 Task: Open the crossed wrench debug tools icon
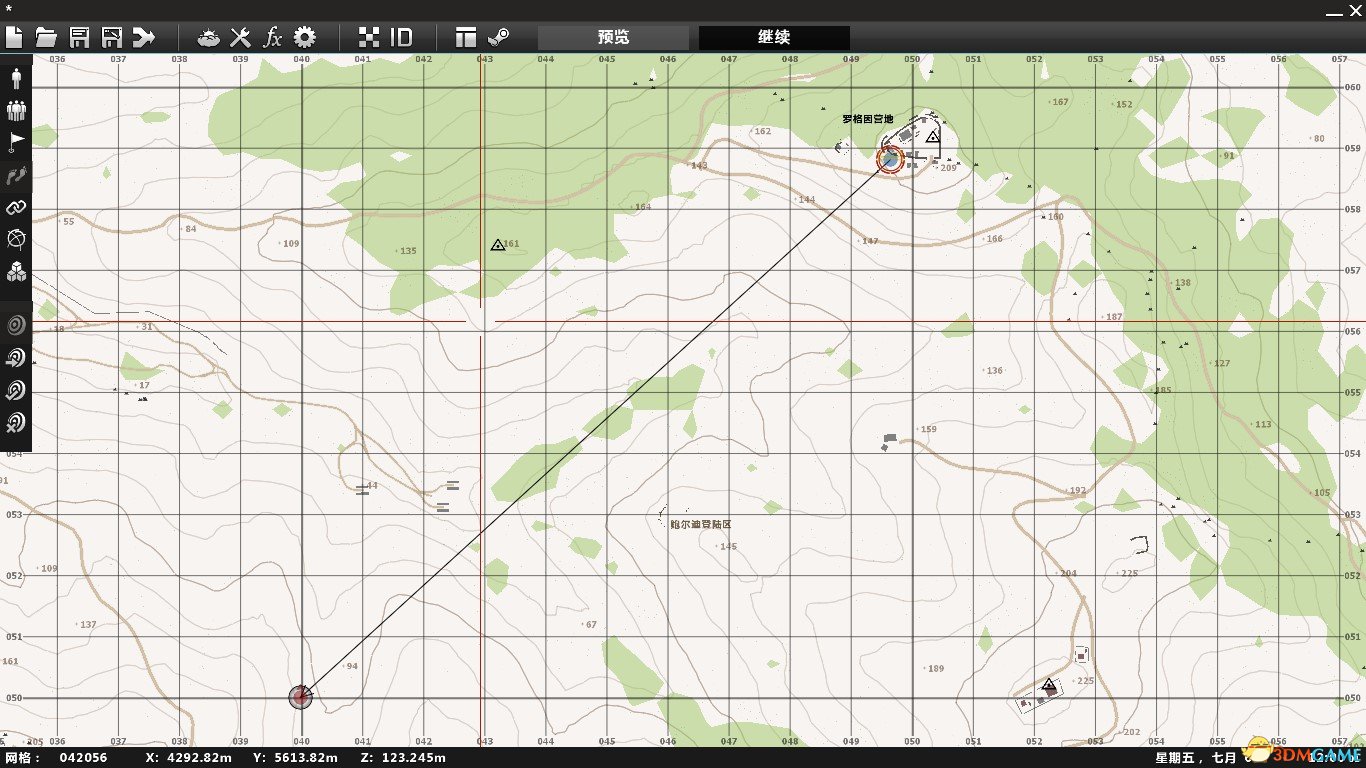point(240,38)
